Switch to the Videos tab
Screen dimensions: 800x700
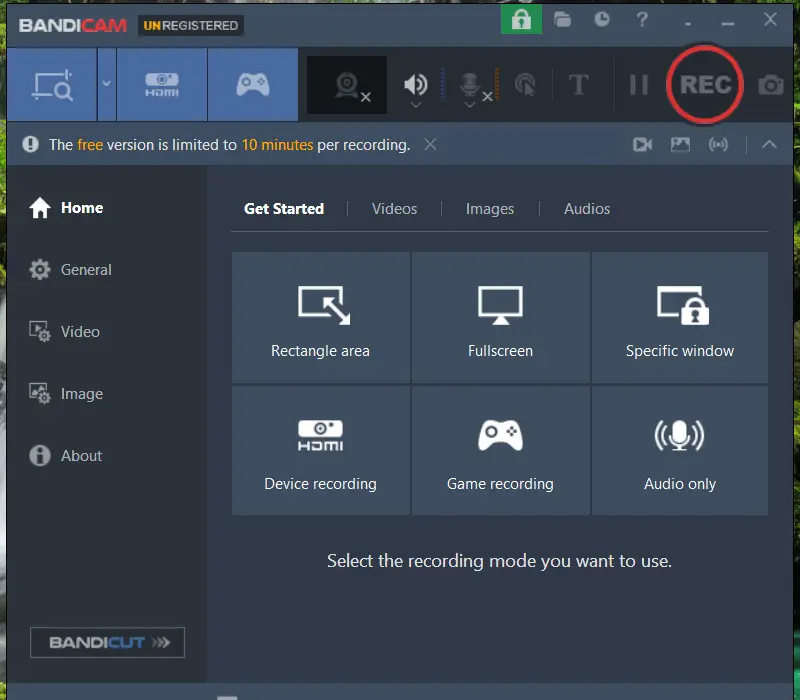(x=394, y=208)
